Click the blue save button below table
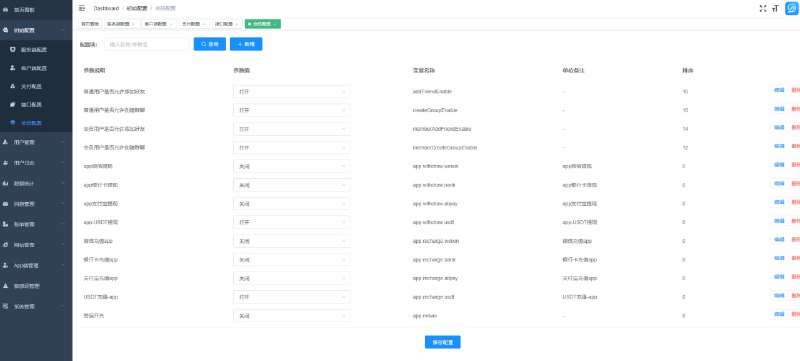 (x=442, y=342)
